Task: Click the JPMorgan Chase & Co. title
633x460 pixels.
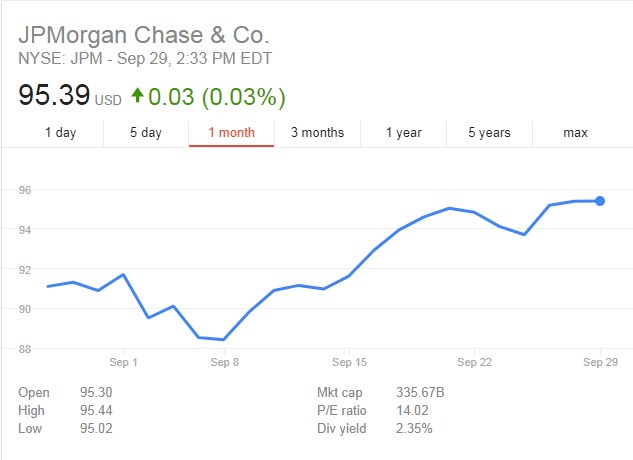Action: tap(144, 33)
